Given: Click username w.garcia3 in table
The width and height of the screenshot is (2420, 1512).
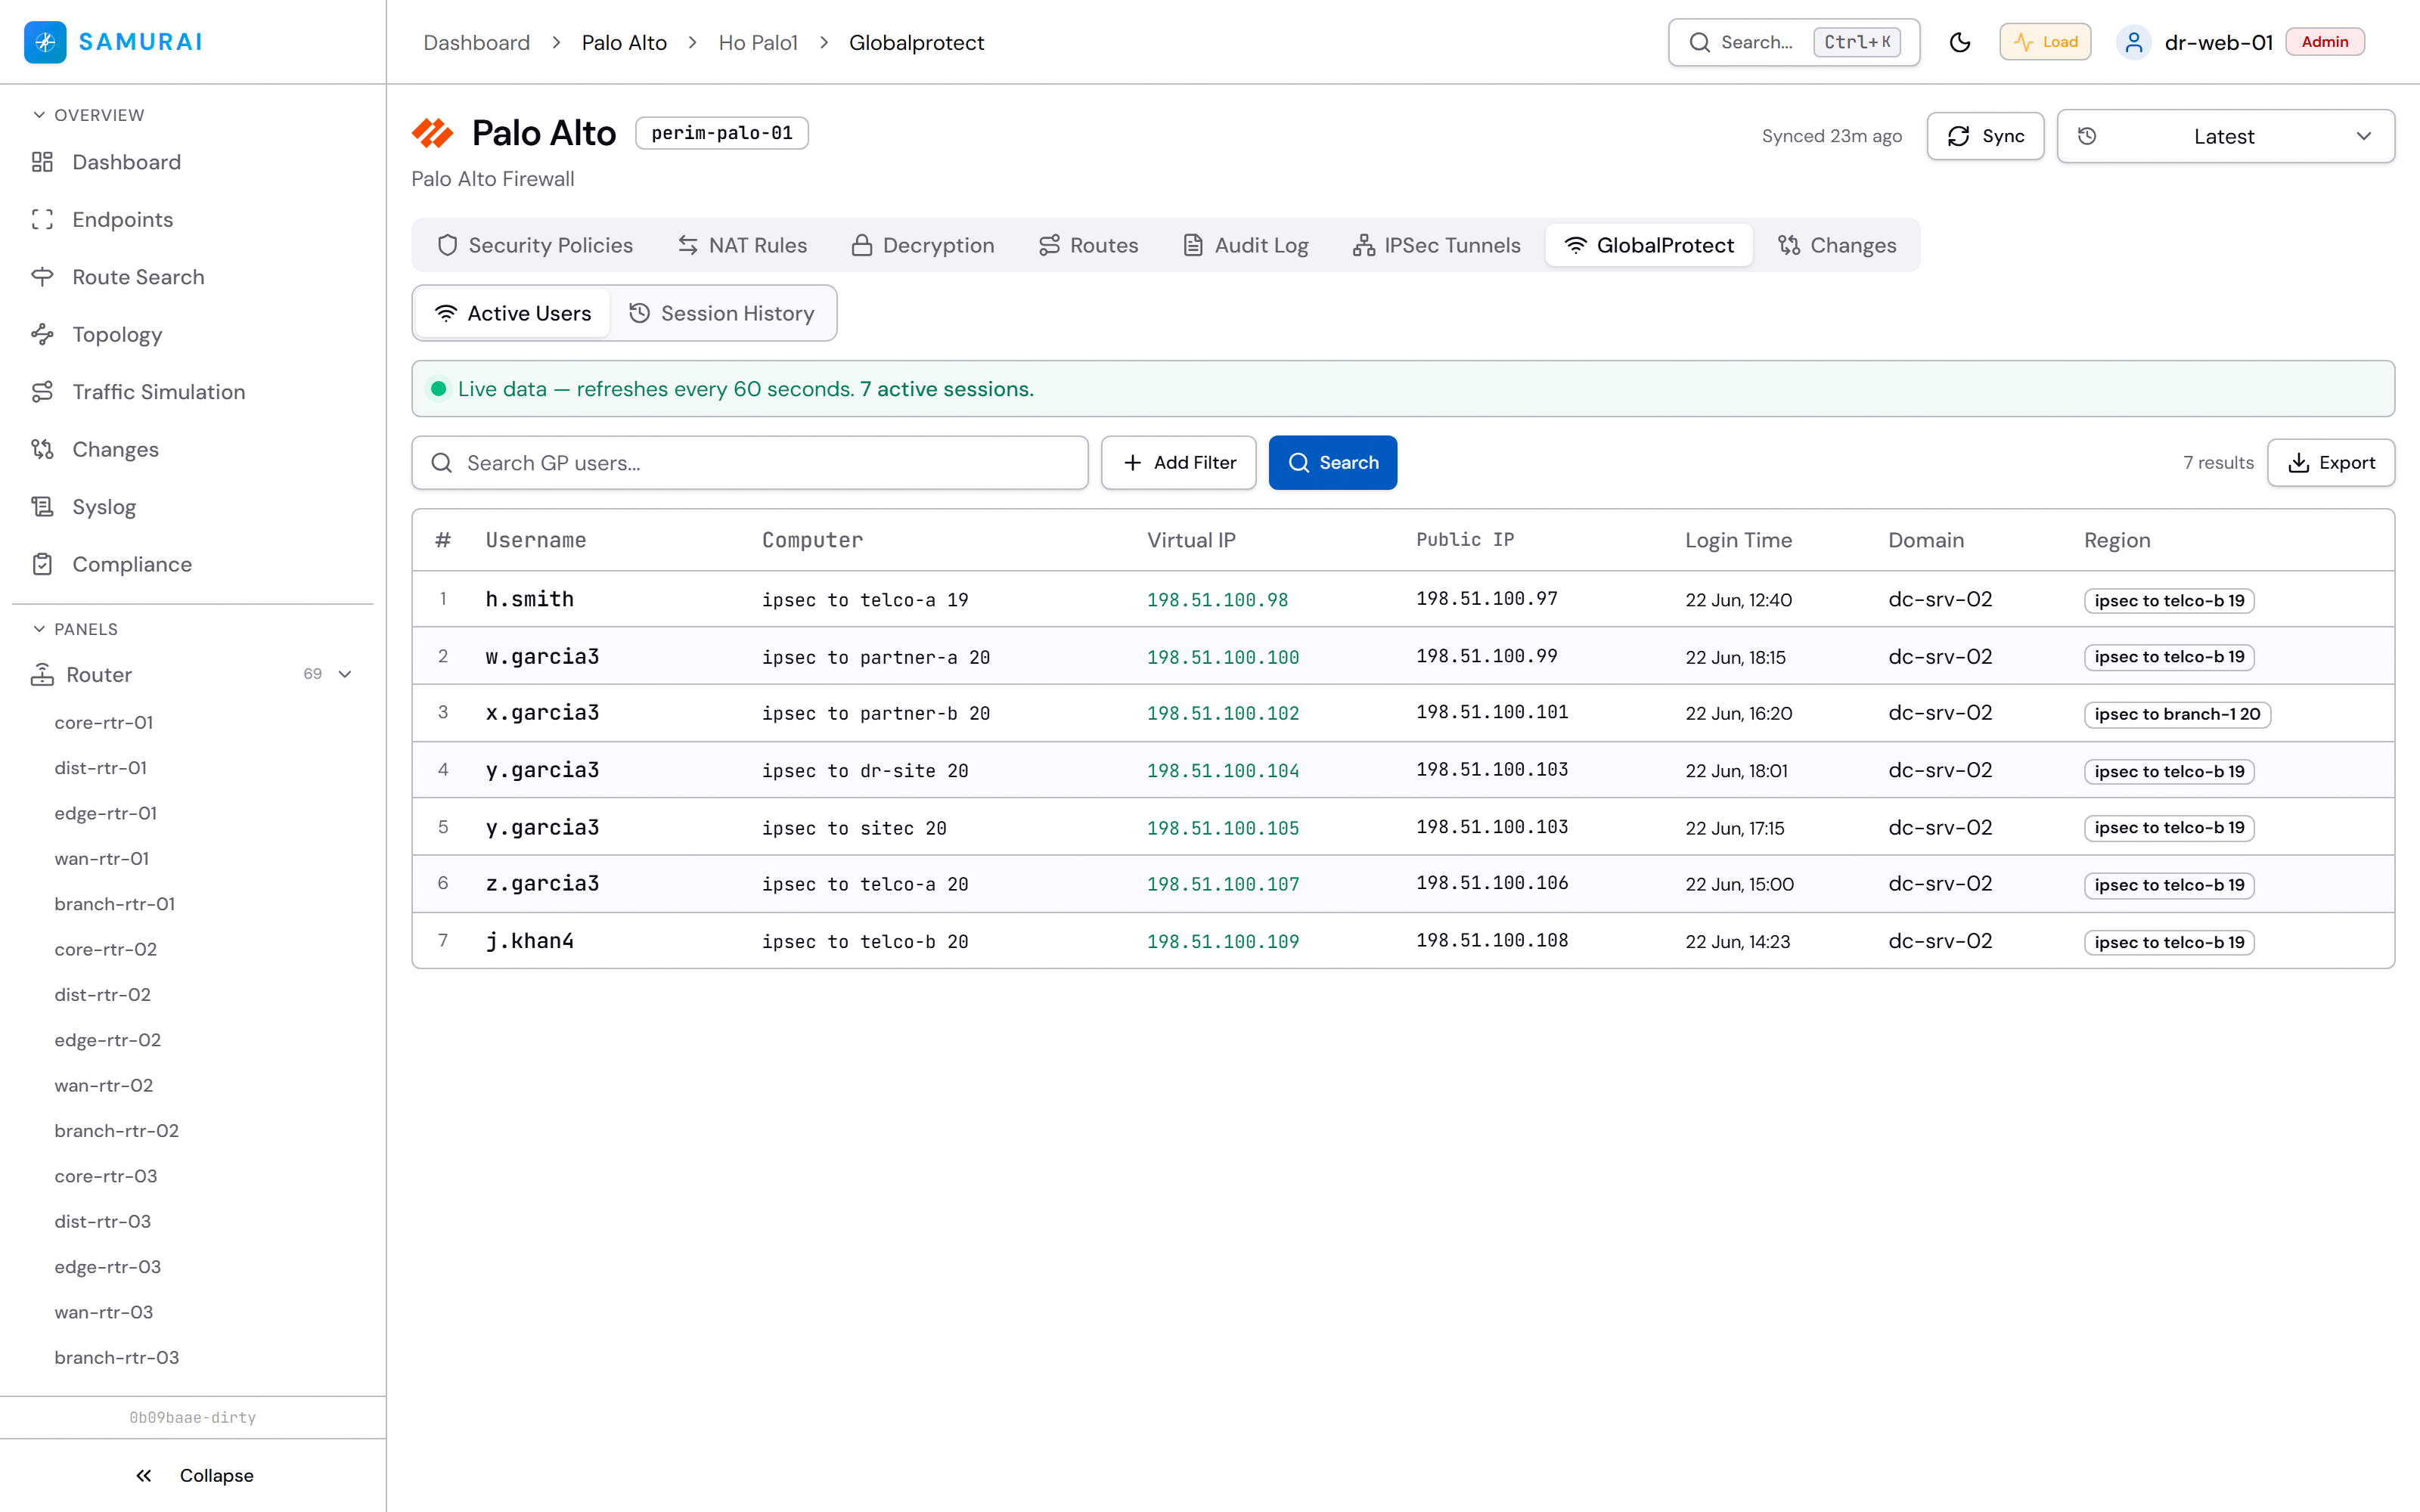Looking at the screenshot, I should (543, 657).
